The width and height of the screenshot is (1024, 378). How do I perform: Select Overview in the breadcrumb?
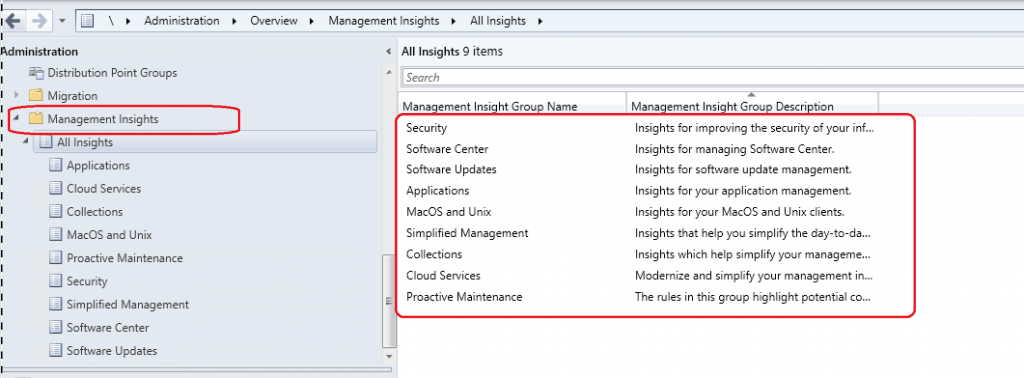click(274, 21)
